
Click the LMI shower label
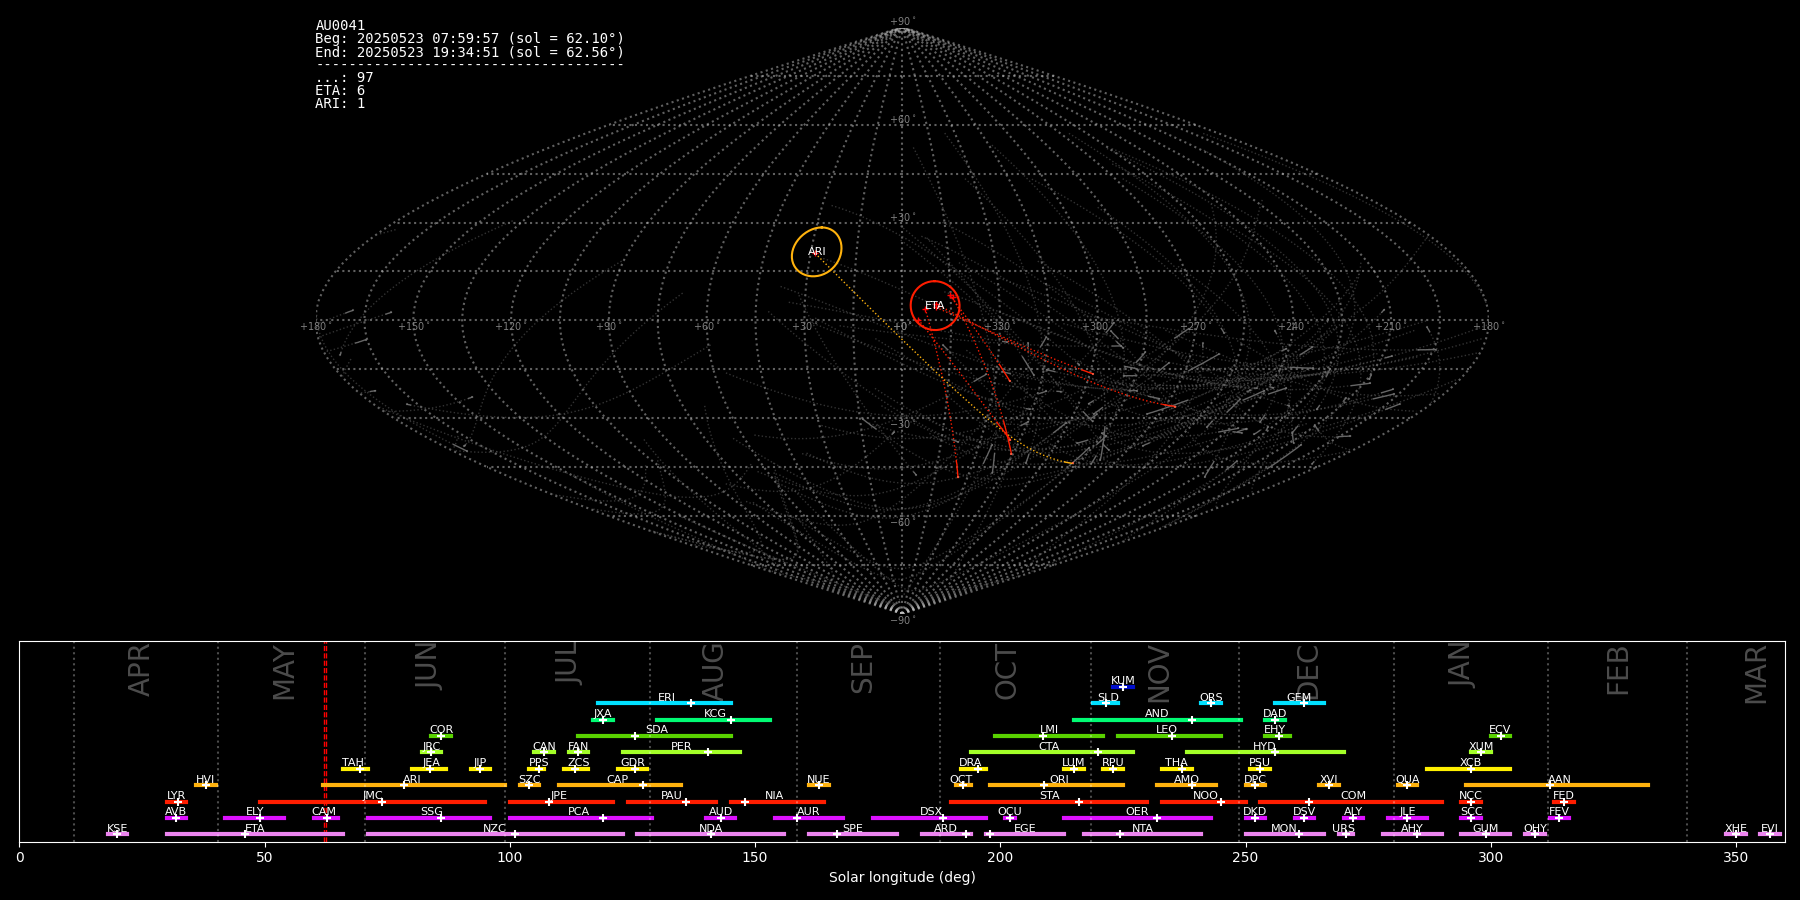1049,730
